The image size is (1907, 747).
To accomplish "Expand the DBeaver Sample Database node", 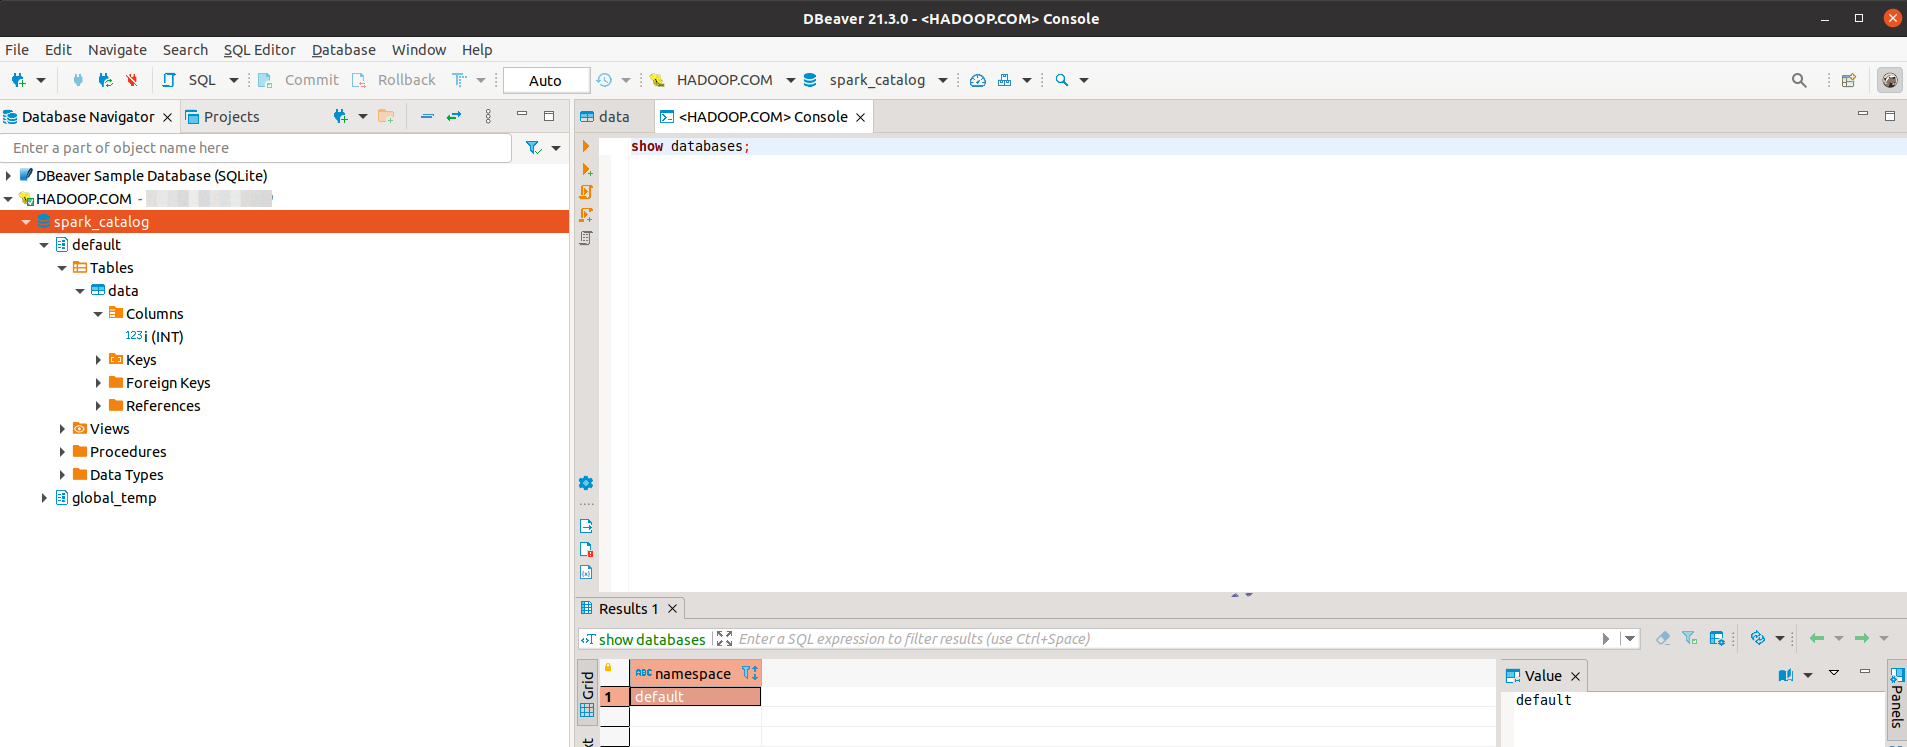I will (x=9, y=176).
